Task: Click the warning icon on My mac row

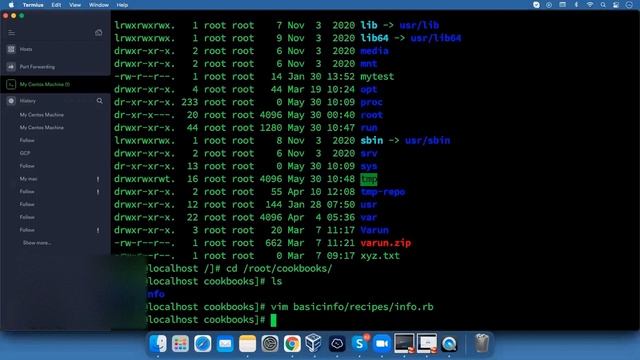Action: pyautogui.click(x=98, y=179)
